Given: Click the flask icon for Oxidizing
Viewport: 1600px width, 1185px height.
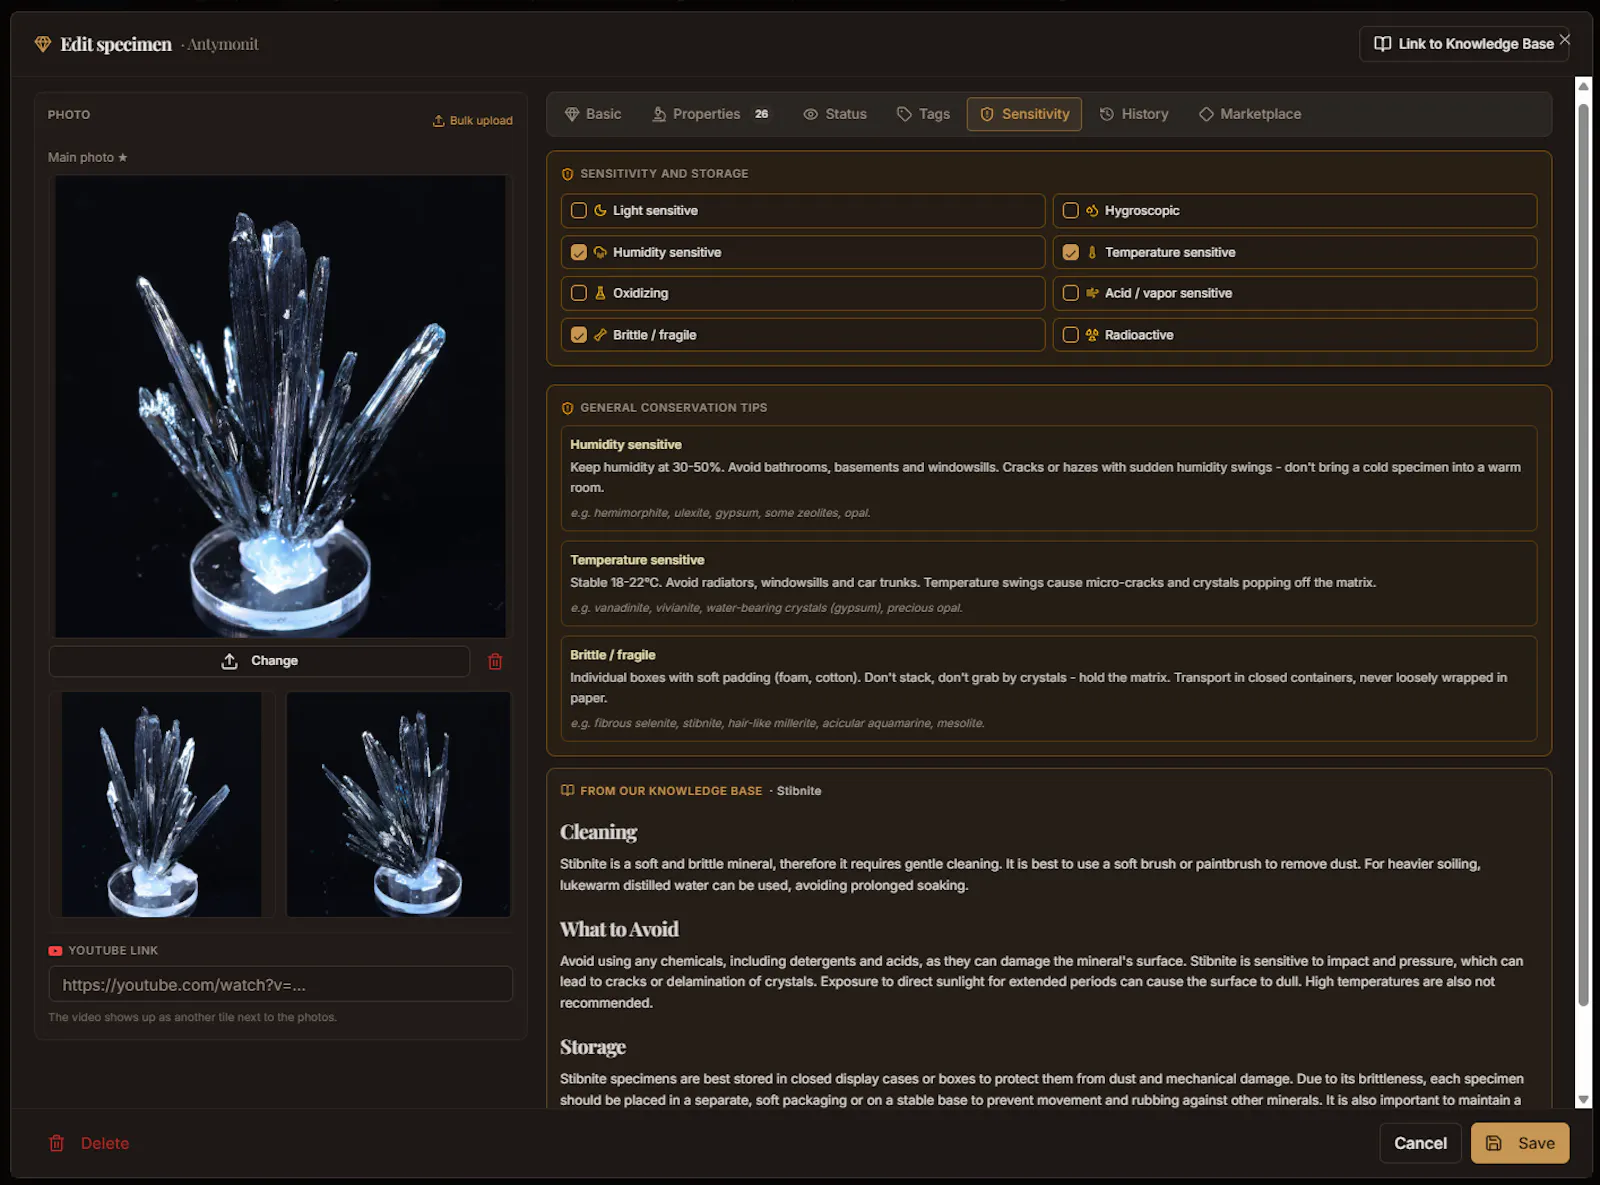Looking at the screenshot, I should click(x=600, y=293).
